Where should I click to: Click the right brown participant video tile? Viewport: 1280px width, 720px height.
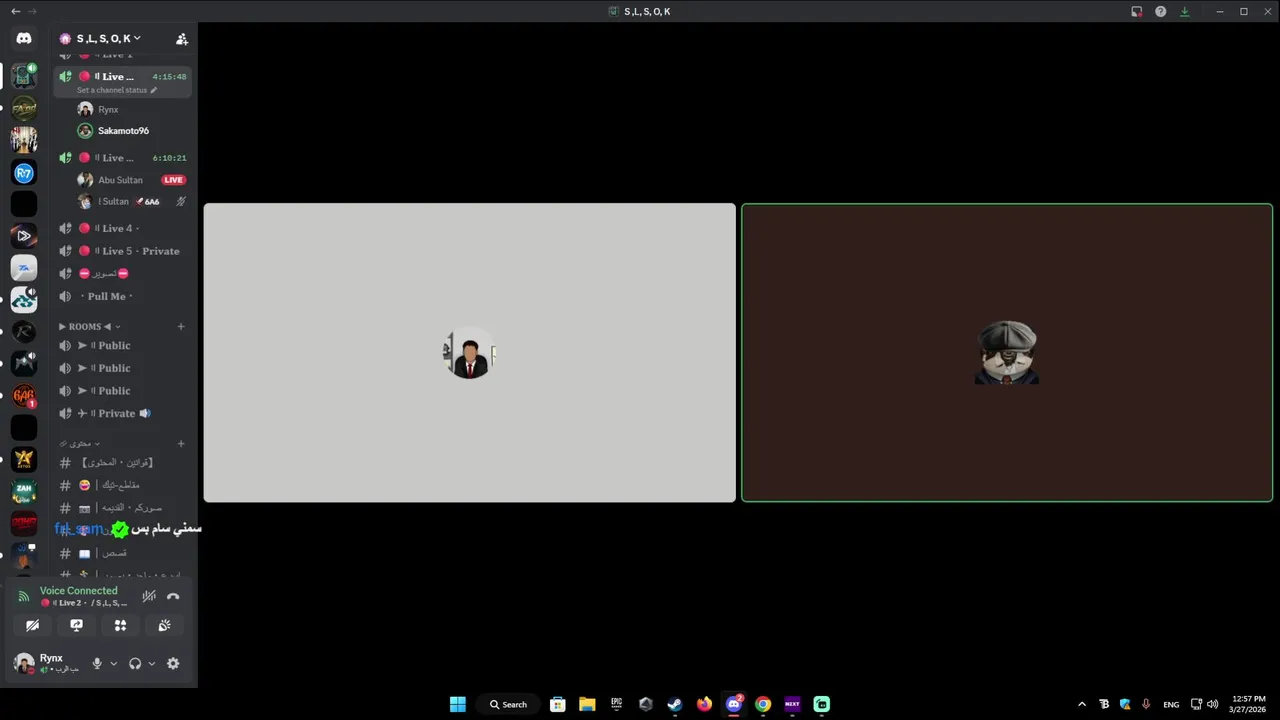point(1007,352)
